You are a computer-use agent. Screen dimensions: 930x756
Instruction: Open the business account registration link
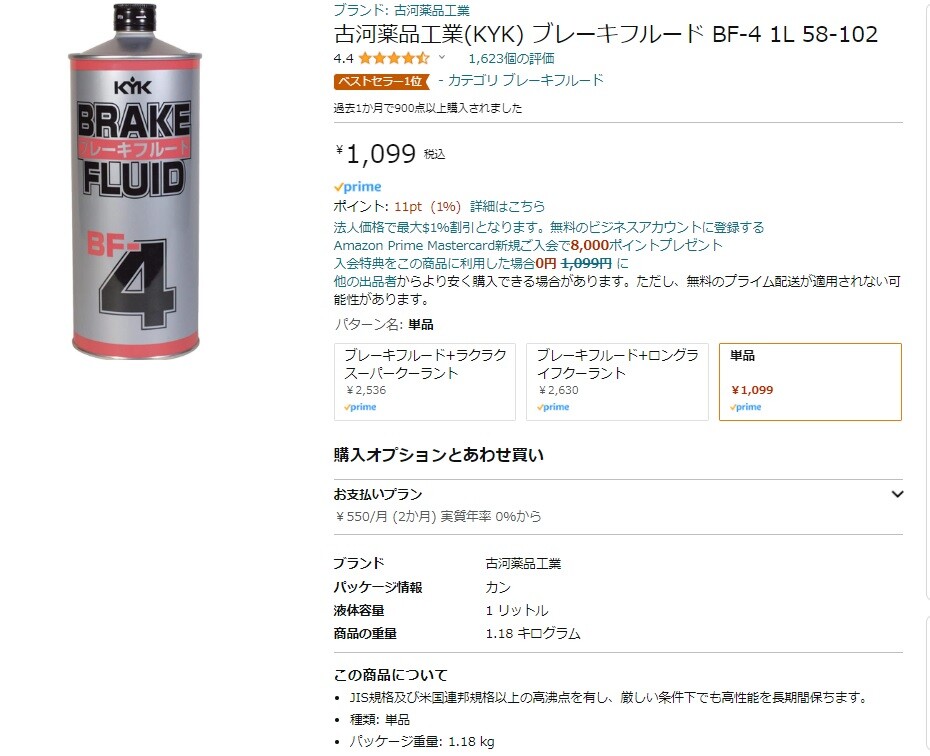click(x=549, y=227)
